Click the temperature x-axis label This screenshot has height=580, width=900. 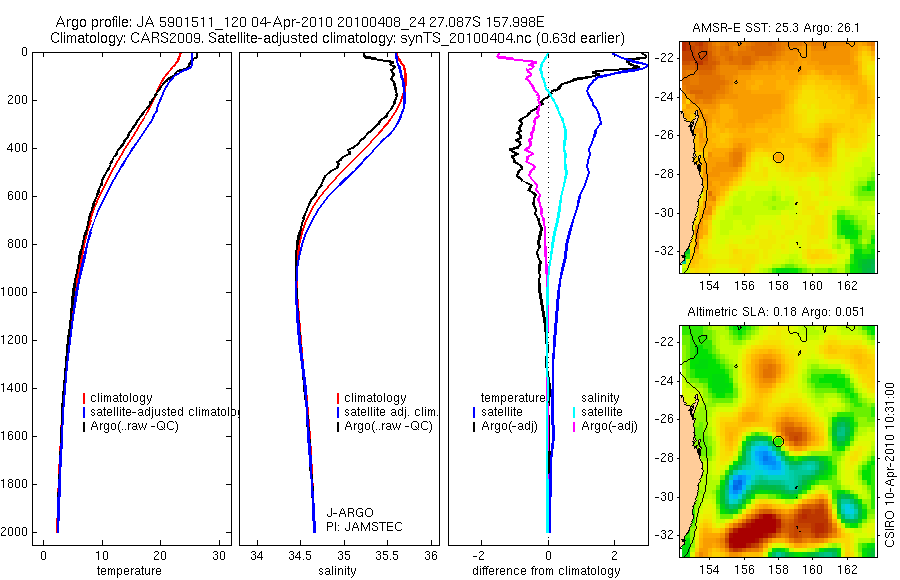[129, 571]
